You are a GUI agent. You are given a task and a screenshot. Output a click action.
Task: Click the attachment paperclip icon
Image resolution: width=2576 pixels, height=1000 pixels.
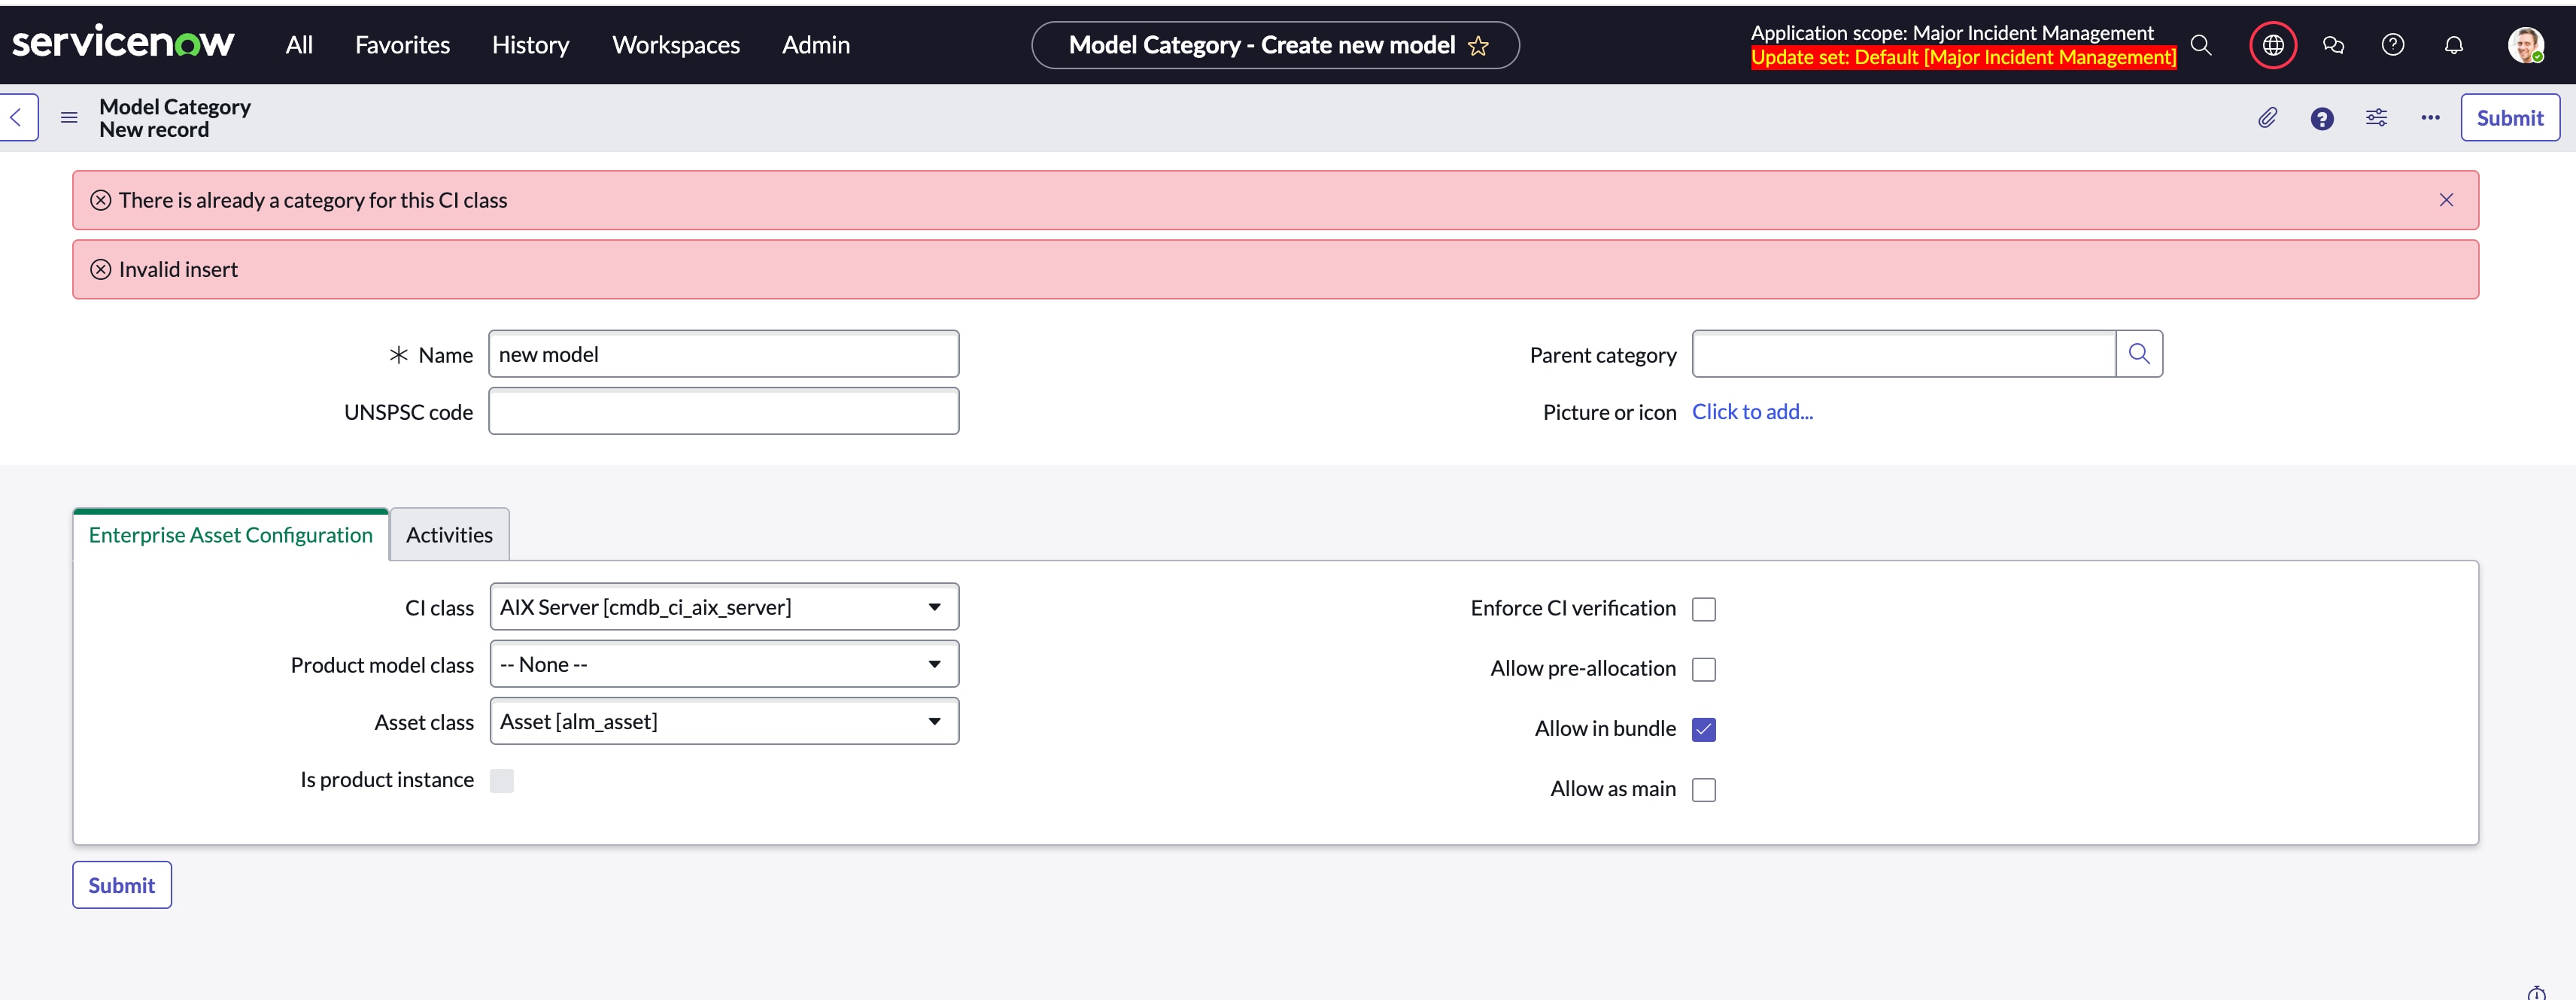coord(2267,118)
